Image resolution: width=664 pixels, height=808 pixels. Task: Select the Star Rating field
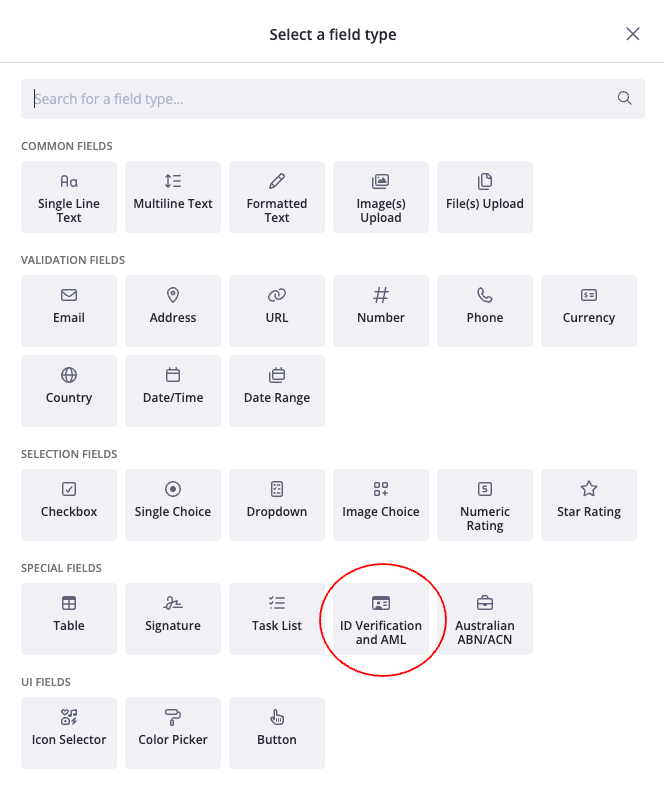(589, 505)
